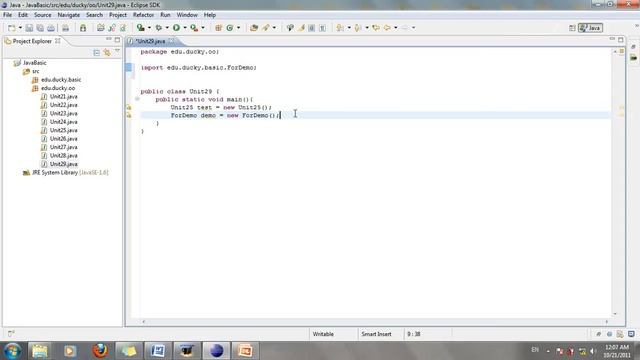This screenshot has width=640, height=360.
Task: Open dropdown arrow next to Run button
Action: pyautogui.click(x=185, y=28)
